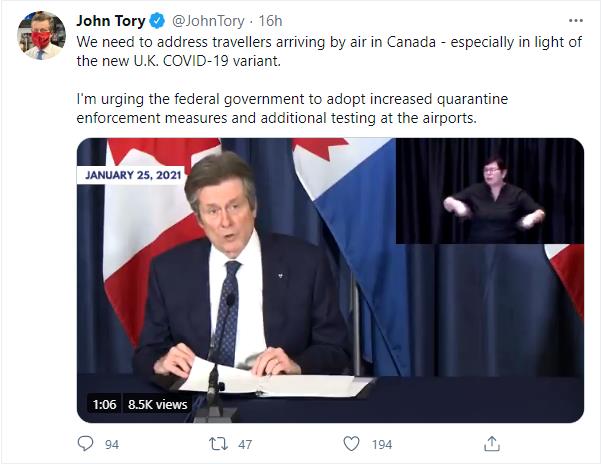Click the 194 likes count
Screen dimensions: 601x464
click(x=382, y=443)
